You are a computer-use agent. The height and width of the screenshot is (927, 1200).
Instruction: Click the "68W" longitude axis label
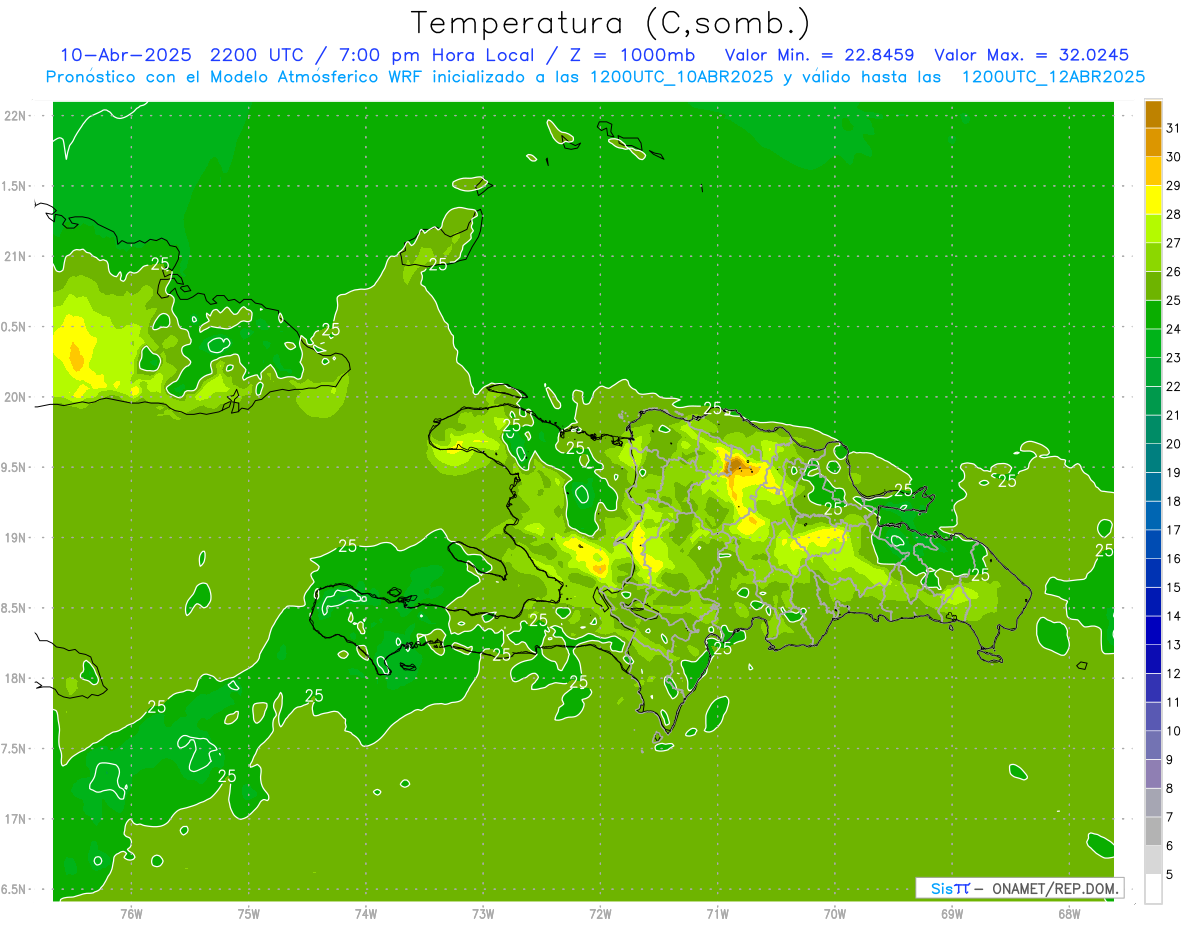click(x=1069, y=912)
